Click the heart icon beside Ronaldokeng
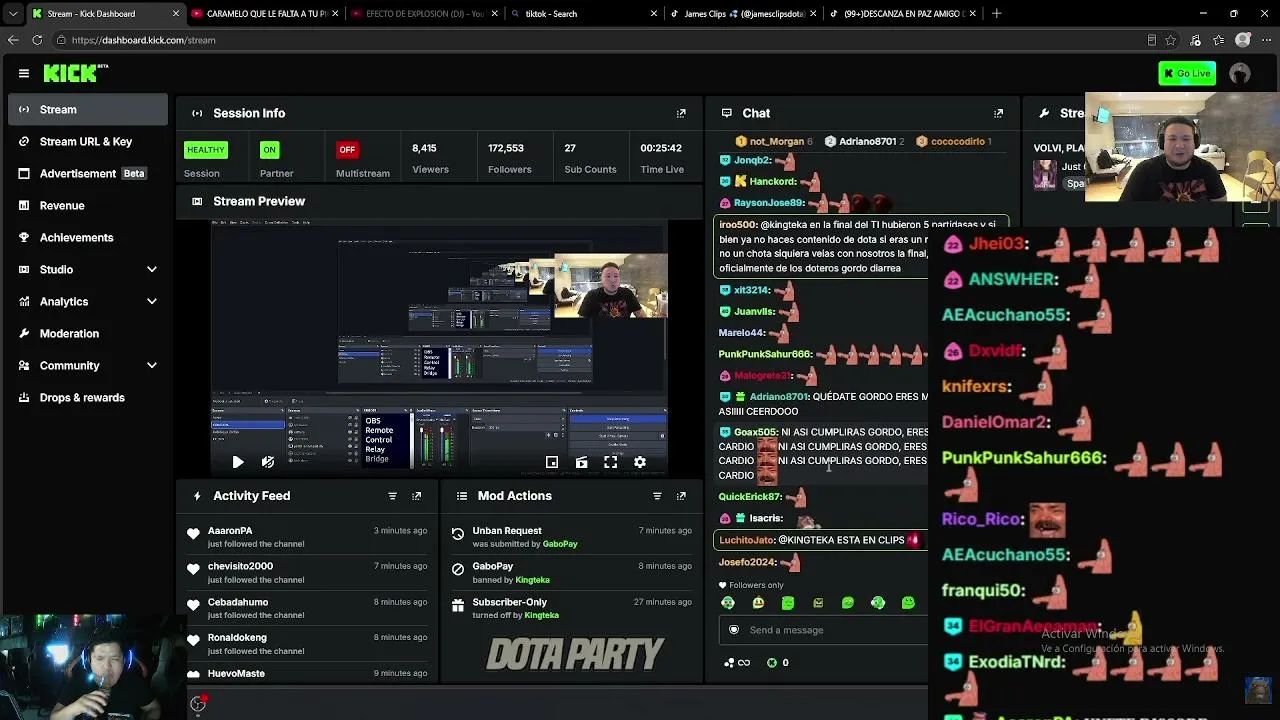This screenshot has height=720, width=1280. click(193, 640)
